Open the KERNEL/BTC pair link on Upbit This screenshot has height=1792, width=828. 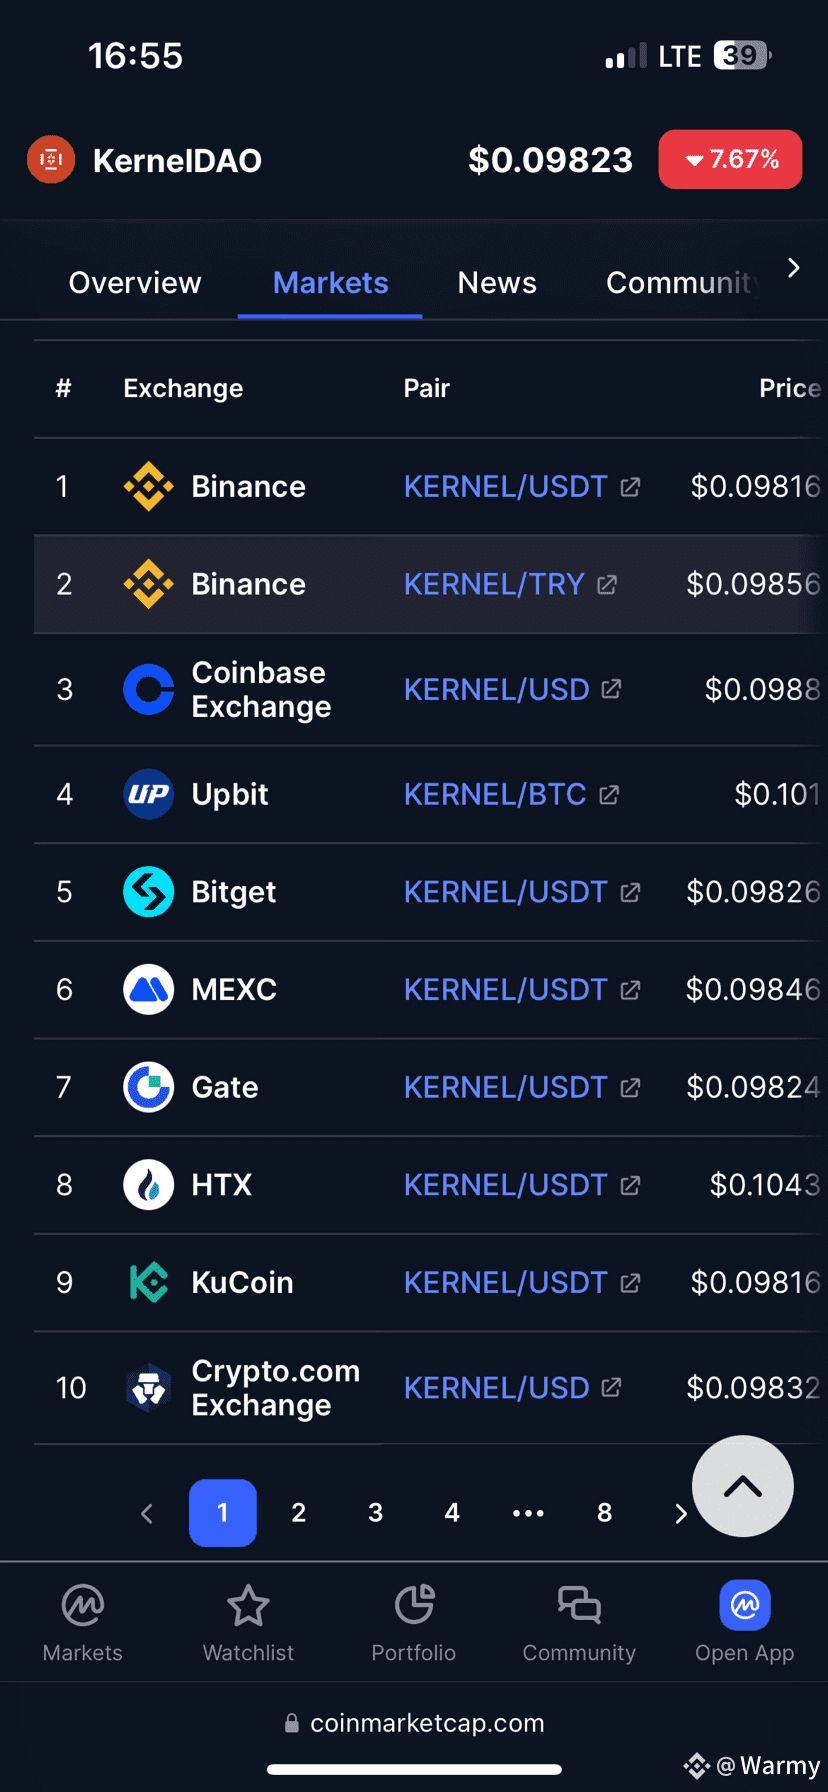pyautogui.click(x=495, y=794)
